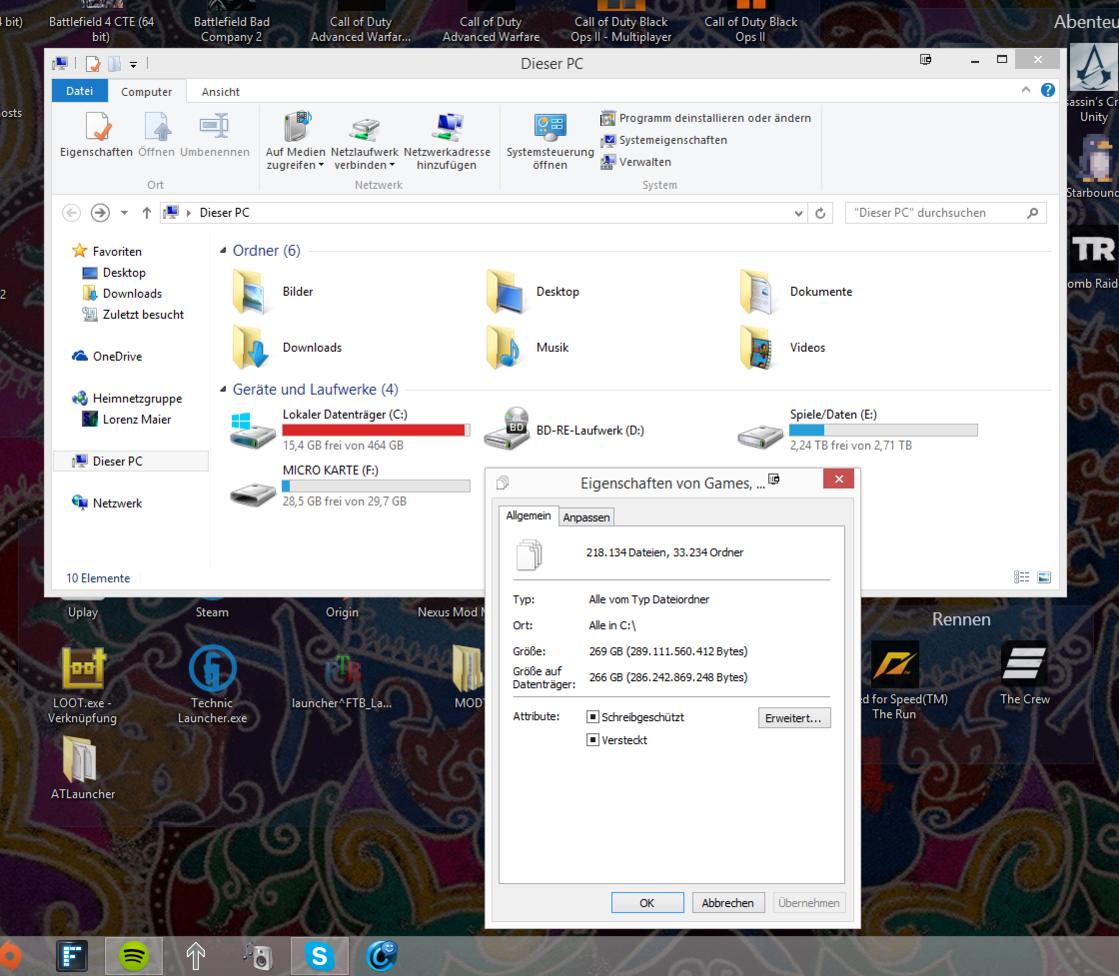This screenshot has width=1119, height=976.
Task: Click Programm deinstallieren oder ändern
Action: tap(706, 118)
